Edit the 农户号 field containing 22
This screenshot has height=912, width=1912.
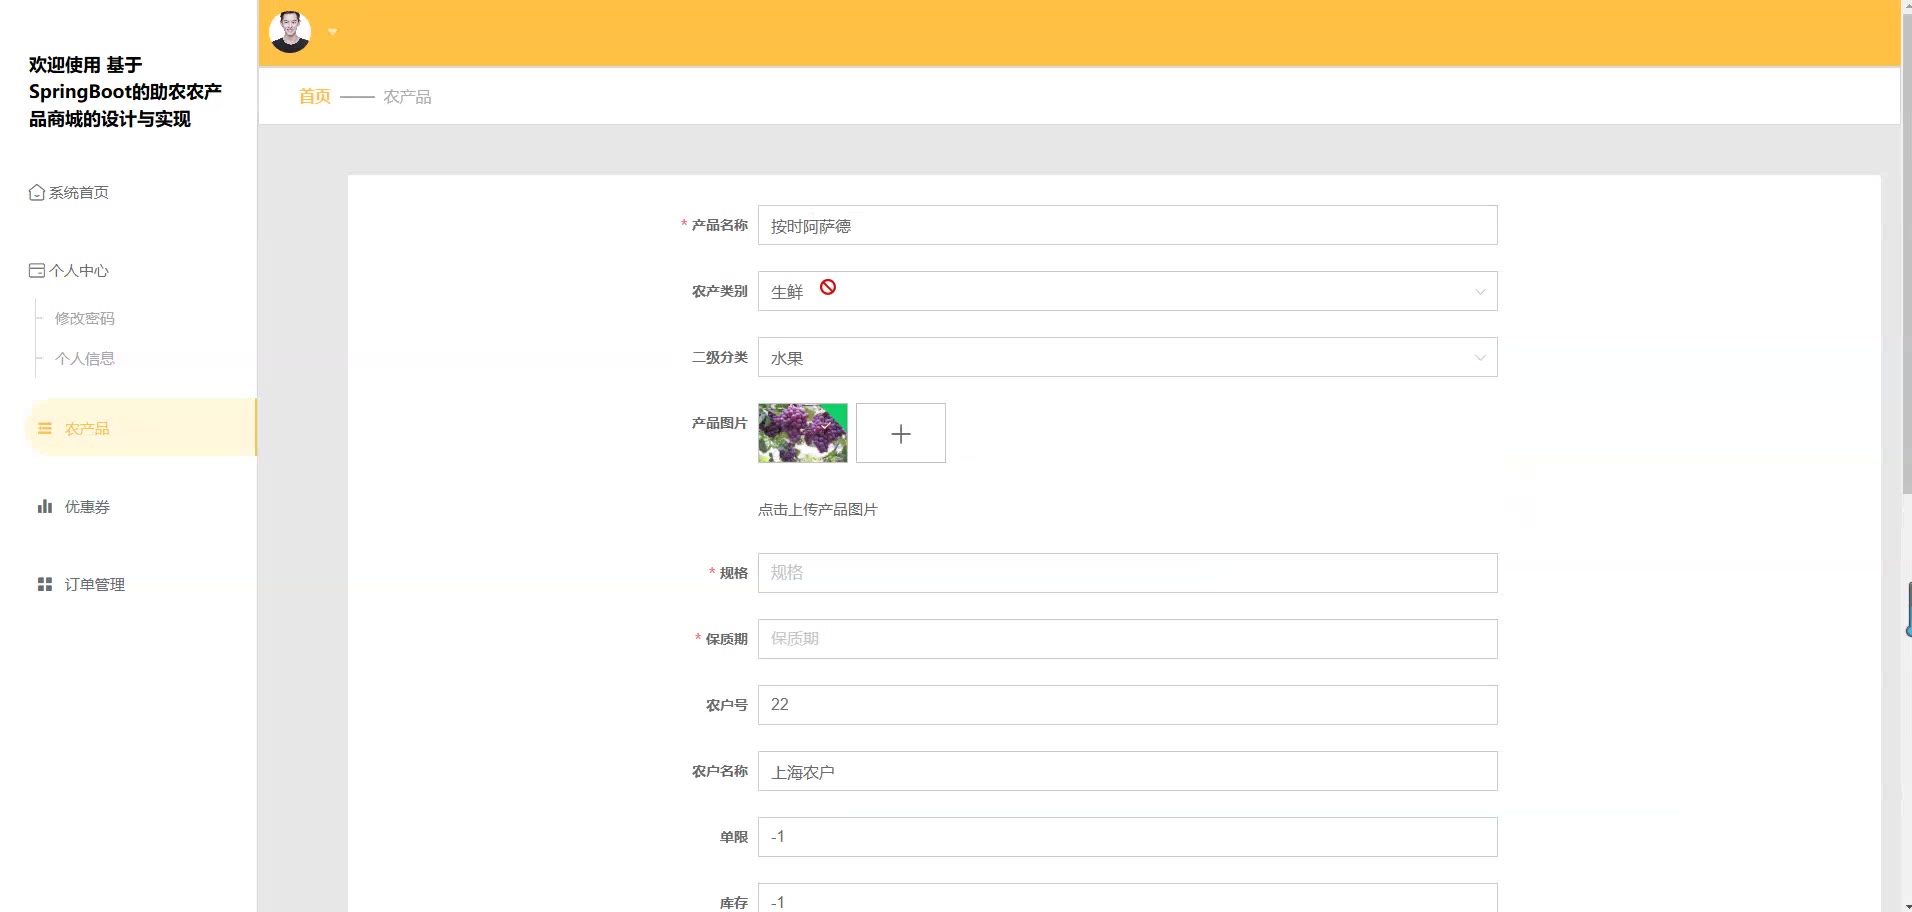pos(1128,705)
